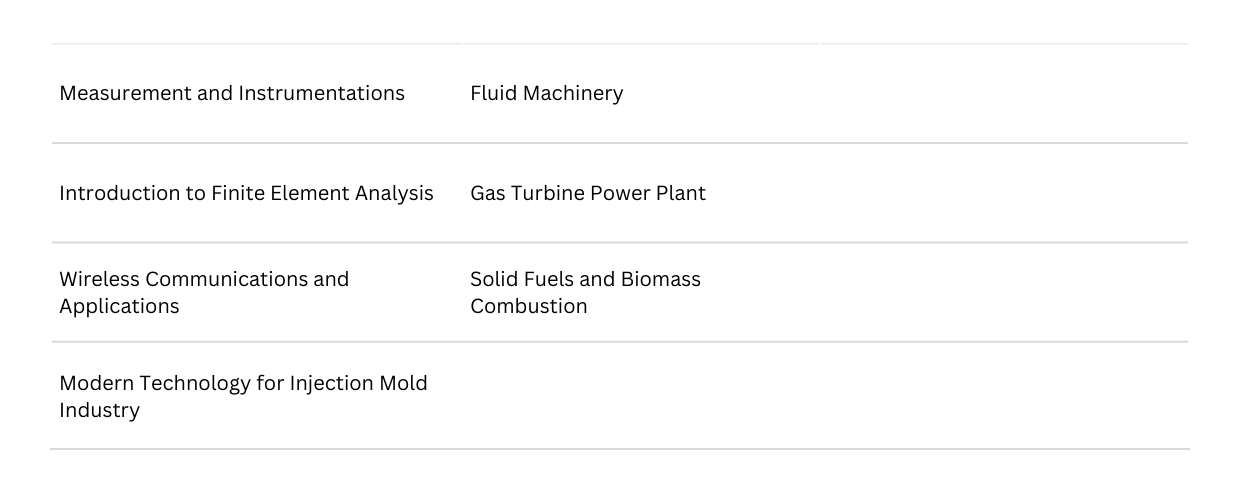Select the "Fluid Machinery" course entry
The width and height of the screenshot is (1240, 500).
point(546,93)
